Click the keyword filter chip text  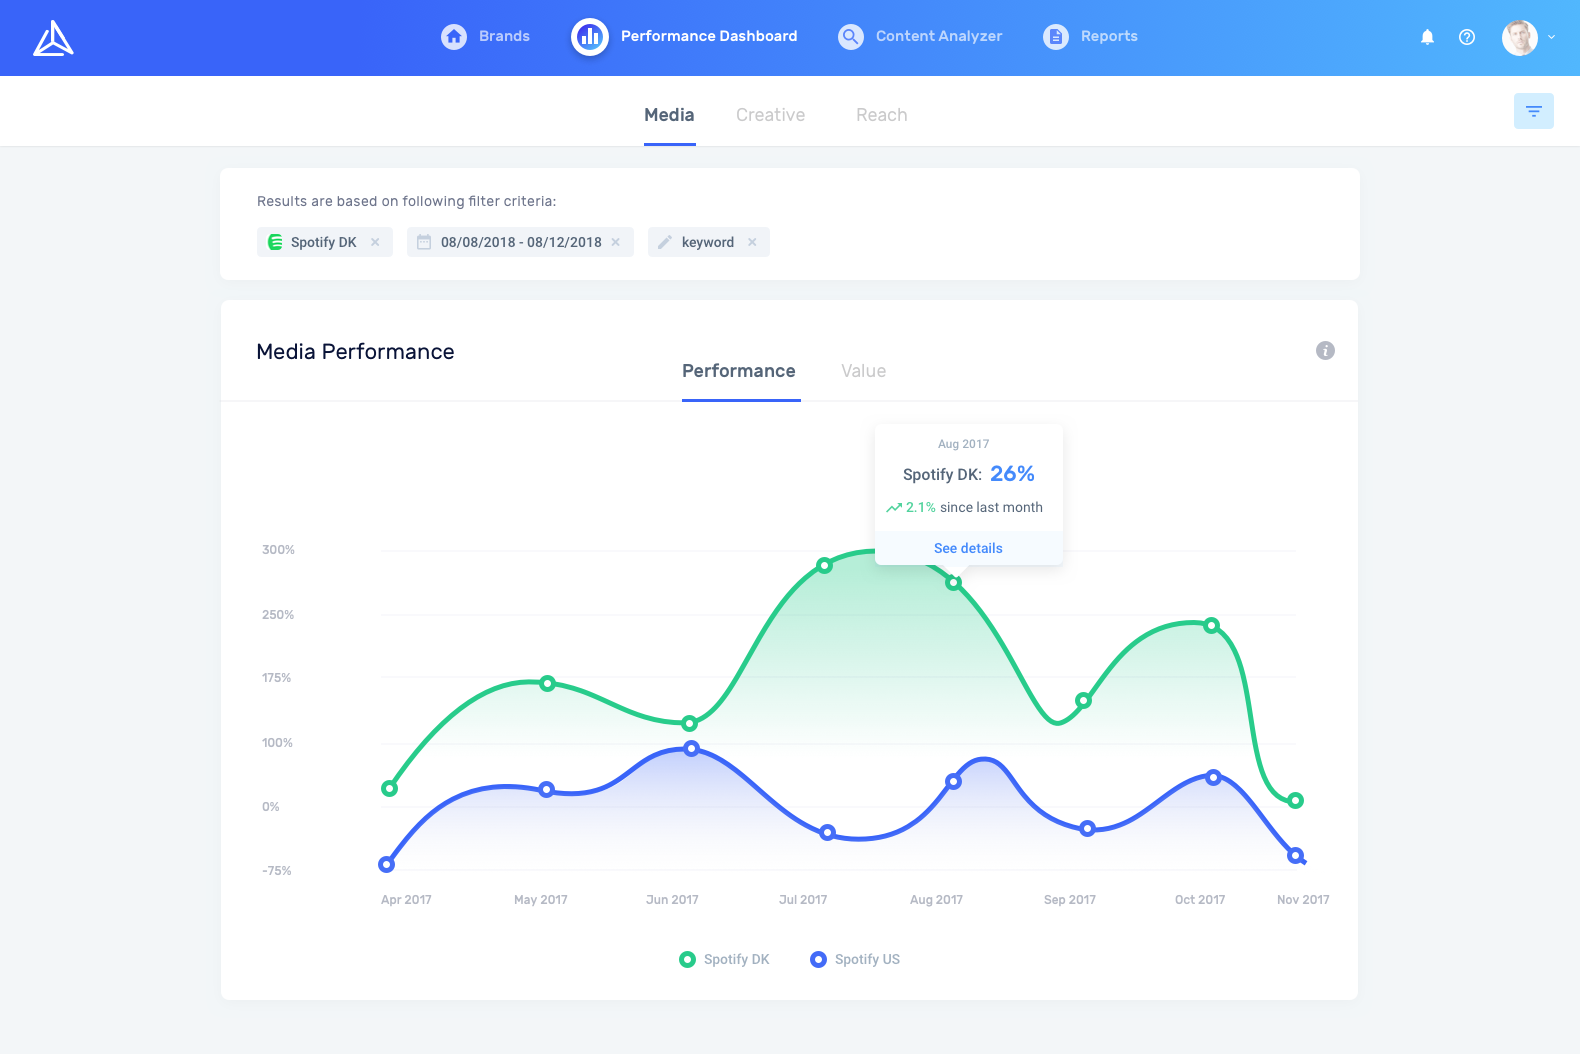click(x=708, y=242)
